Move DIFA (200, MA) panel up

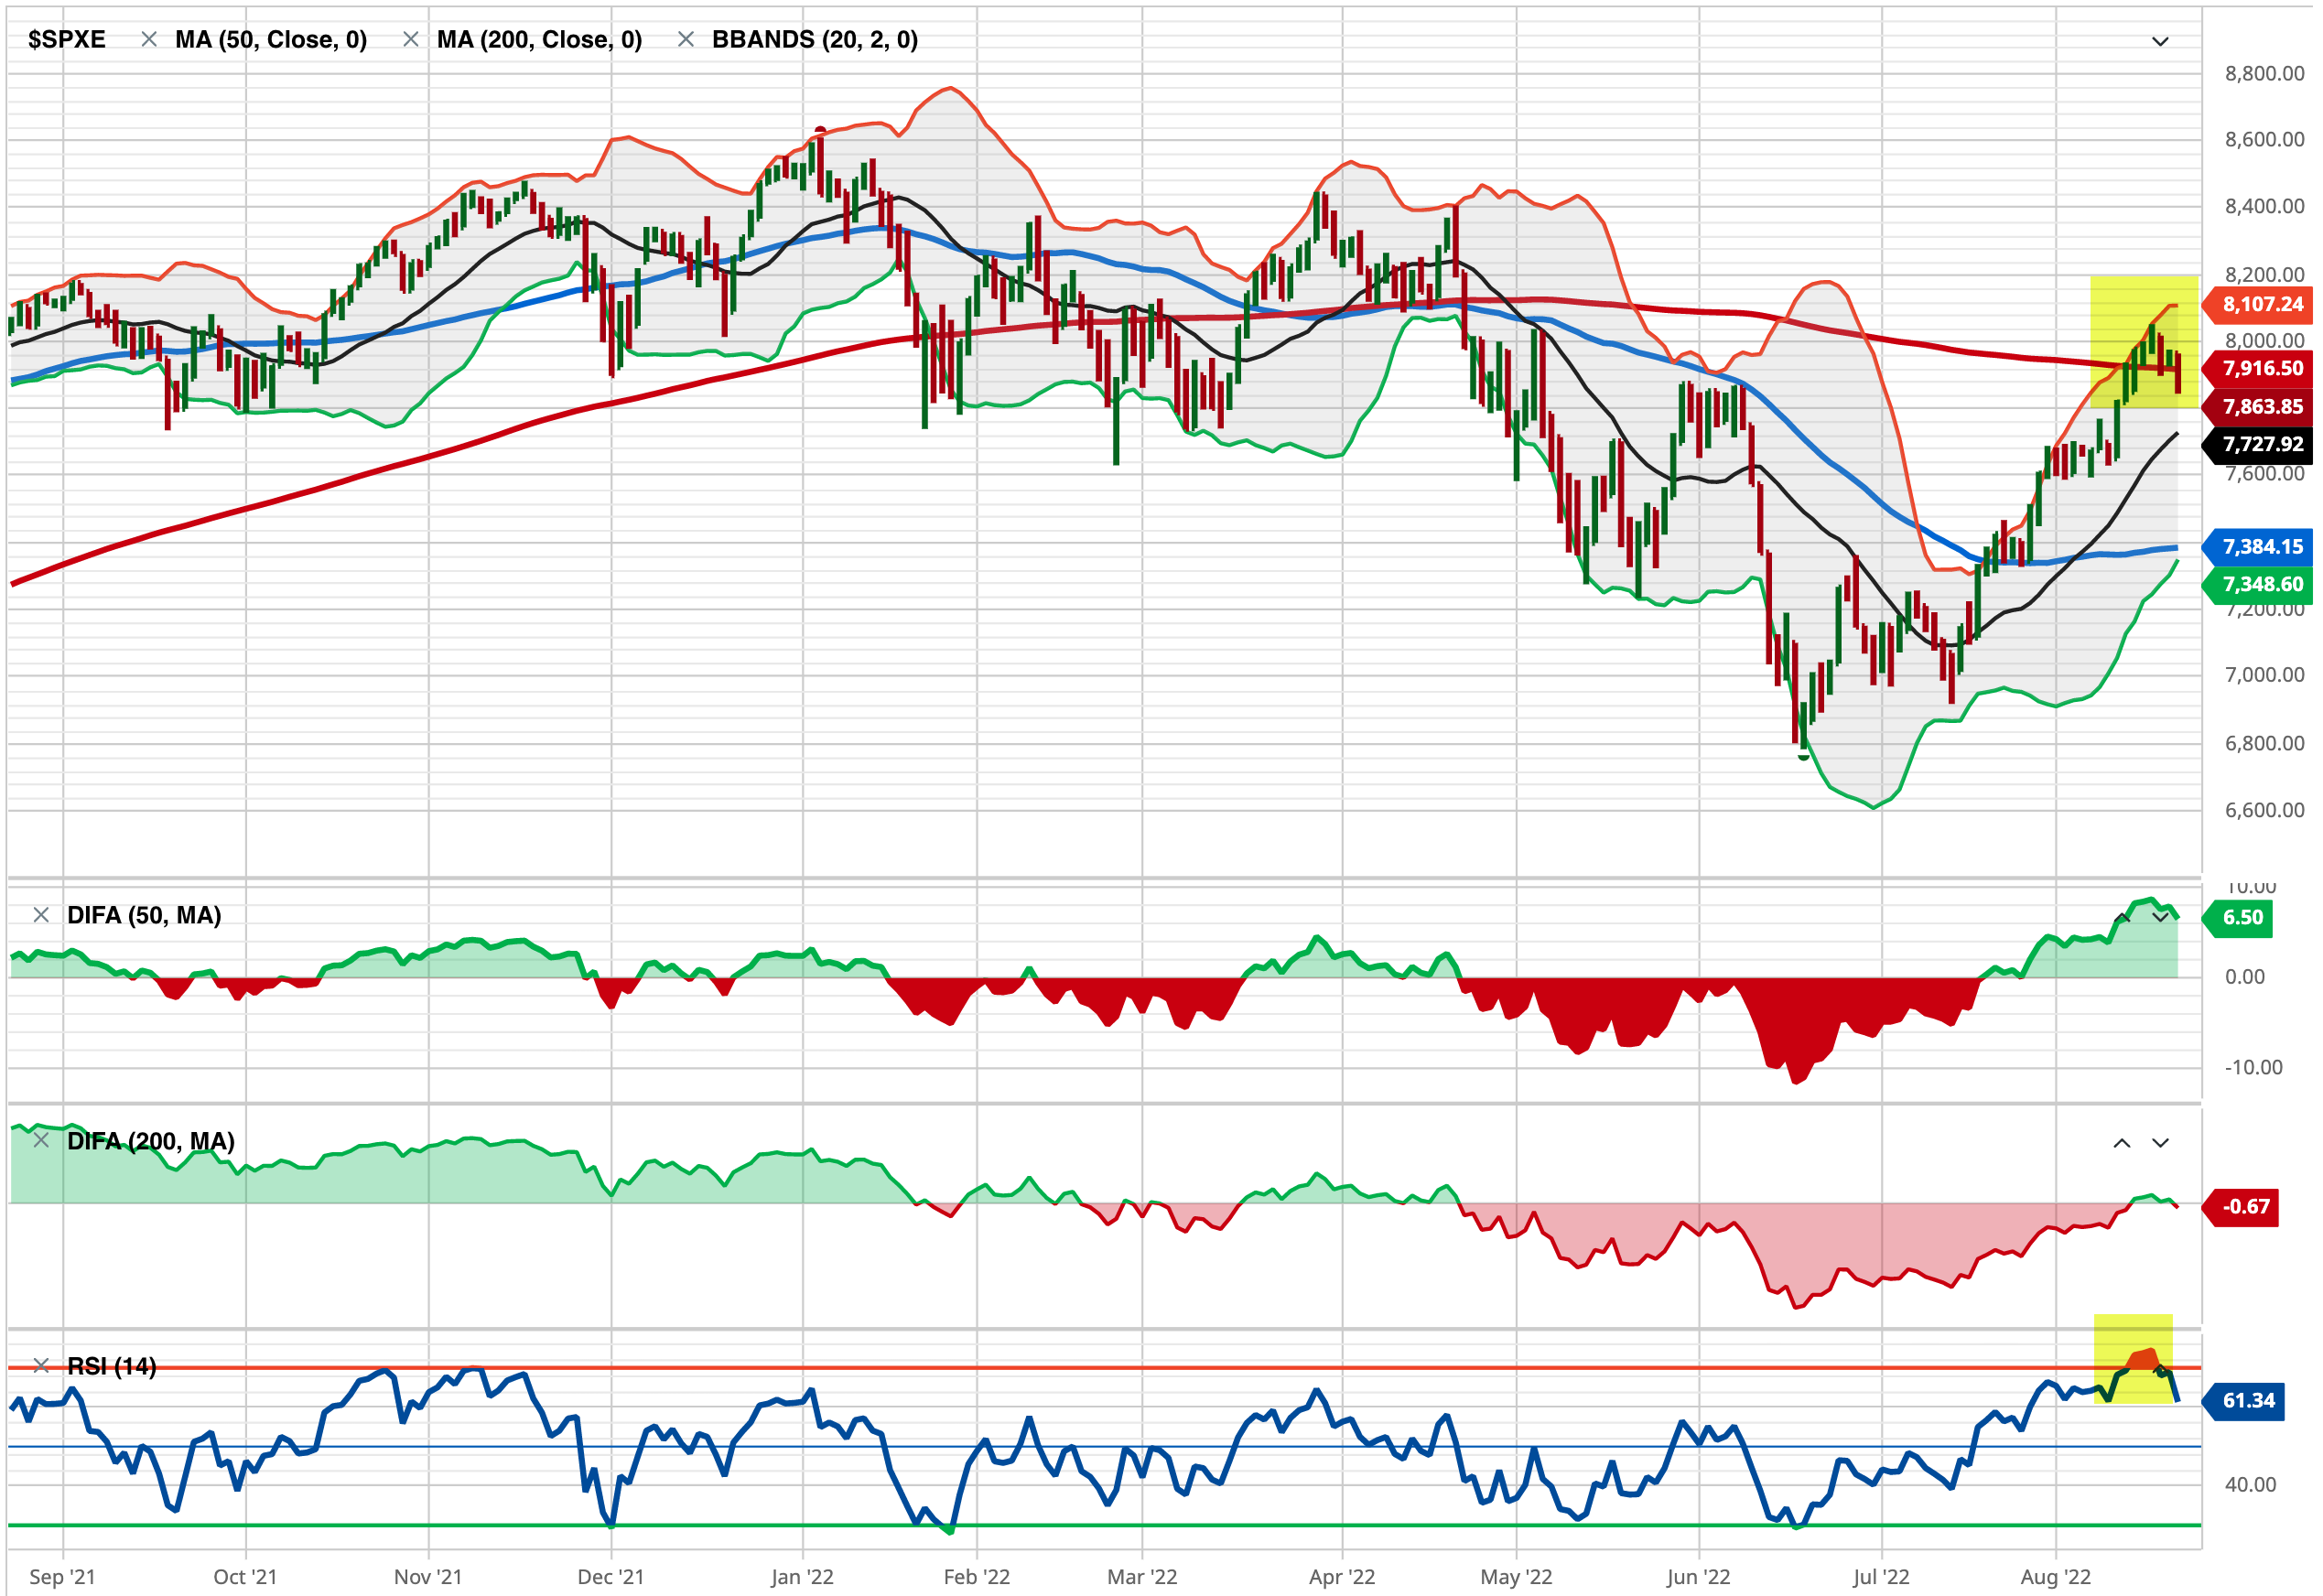(x=2122, y=1144)
